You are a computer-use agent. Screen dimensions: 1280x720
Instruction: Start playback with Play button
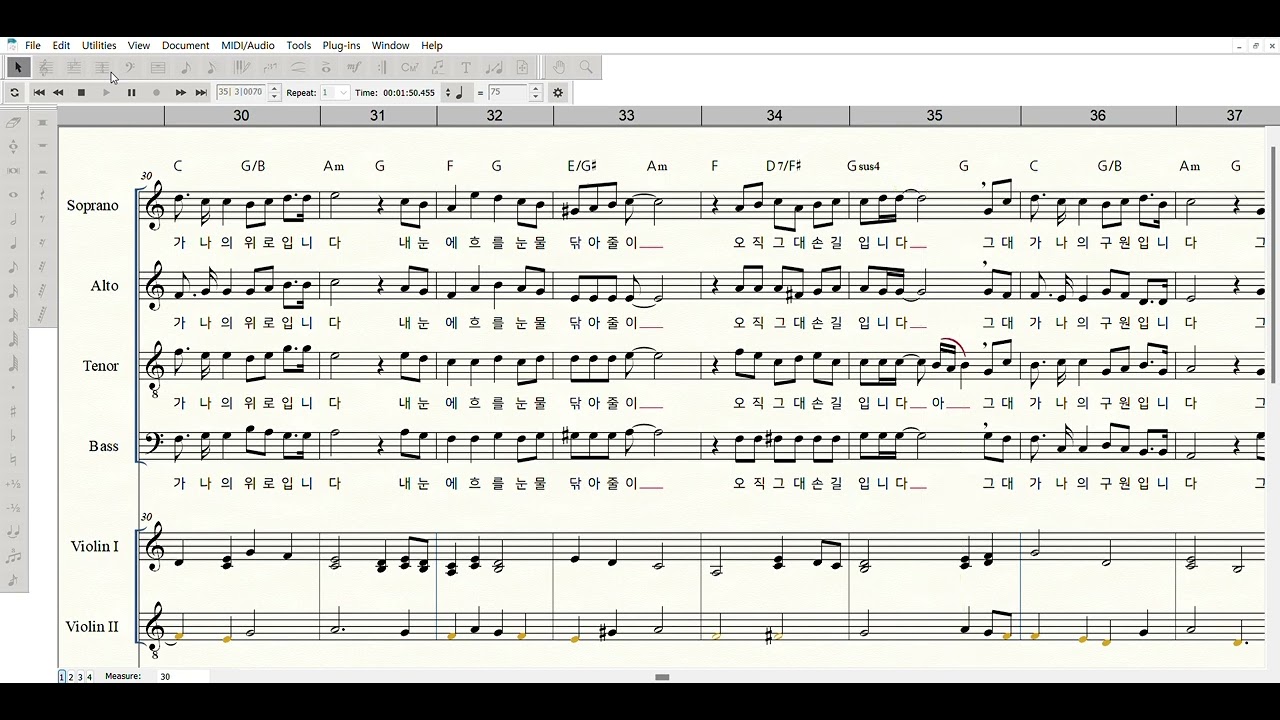pyautogui.click(x=106, y=92)
